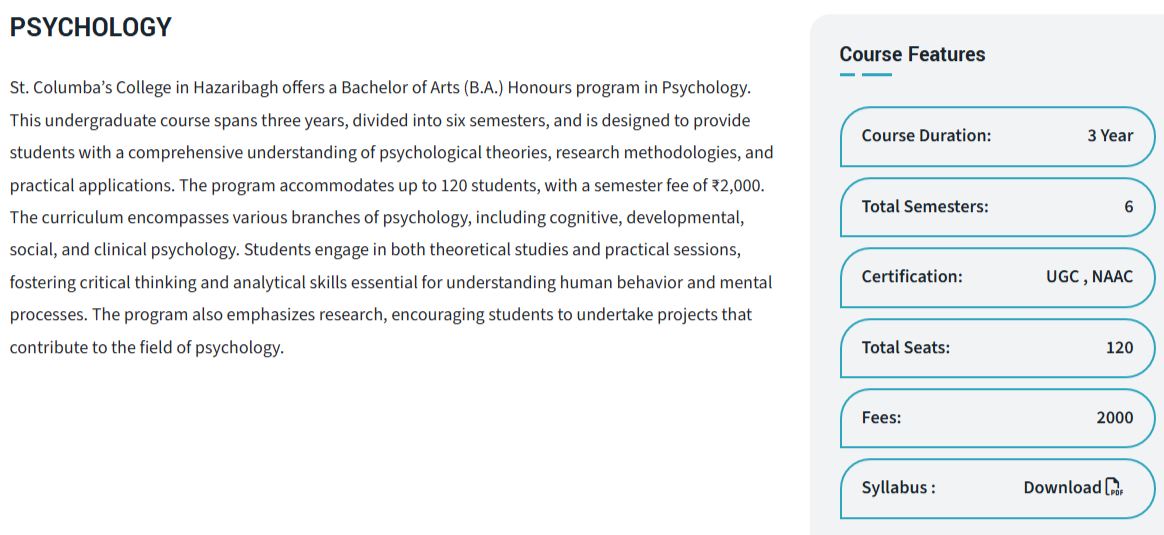The height and width of the screenshot is (535, 1164).
Task: Click the fees value '2000'
Action: (1114, 418)
